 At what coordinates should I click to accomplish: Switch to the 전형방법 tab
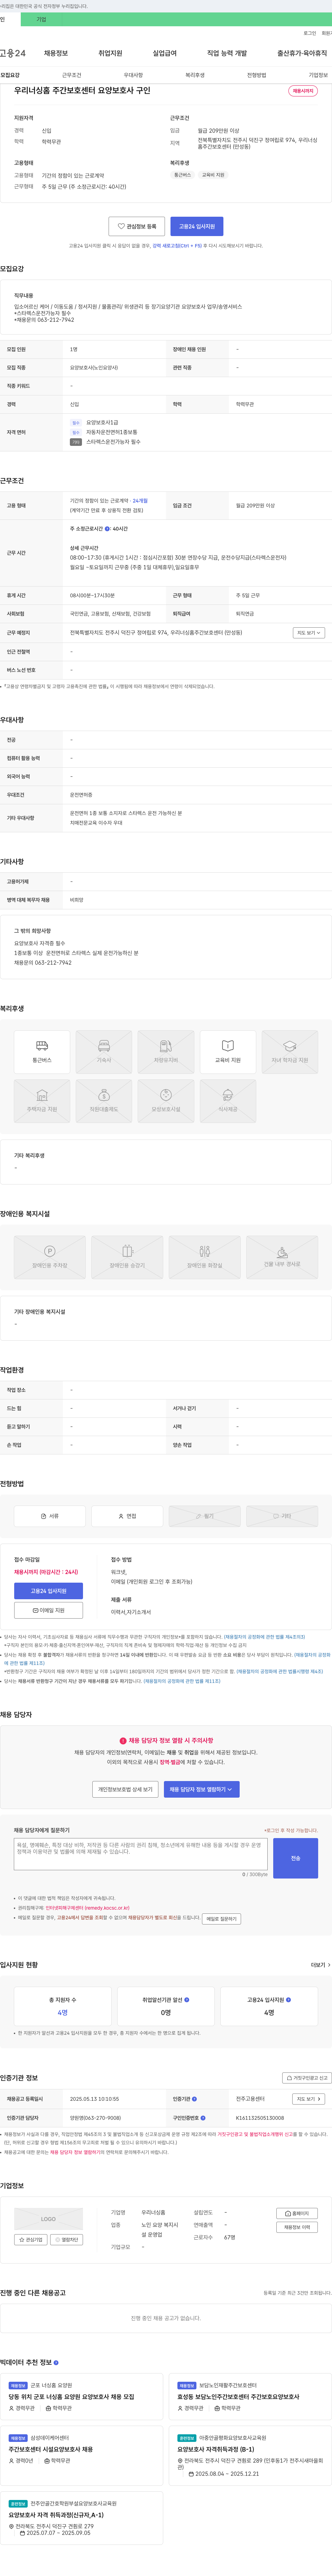pyautogui.click(x=257, y=75)
